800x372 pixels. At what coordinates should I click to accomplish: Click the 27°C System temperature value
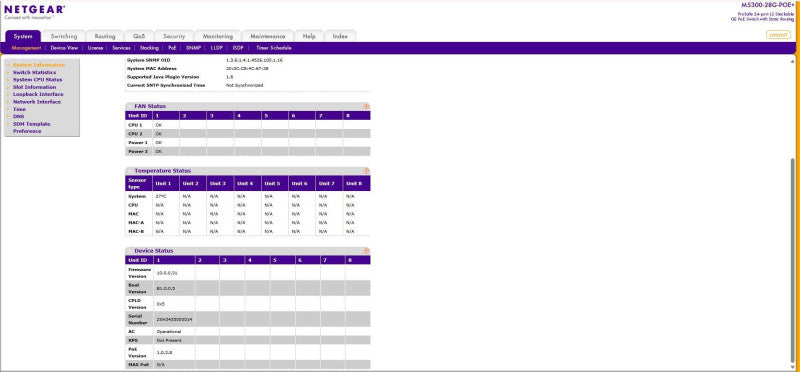[160, 196]
